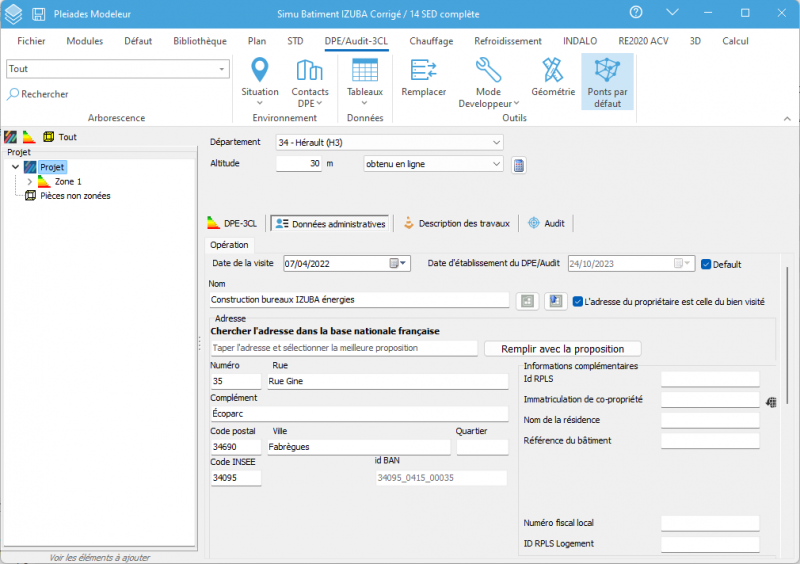Click the Ville input field

(359, 447)
